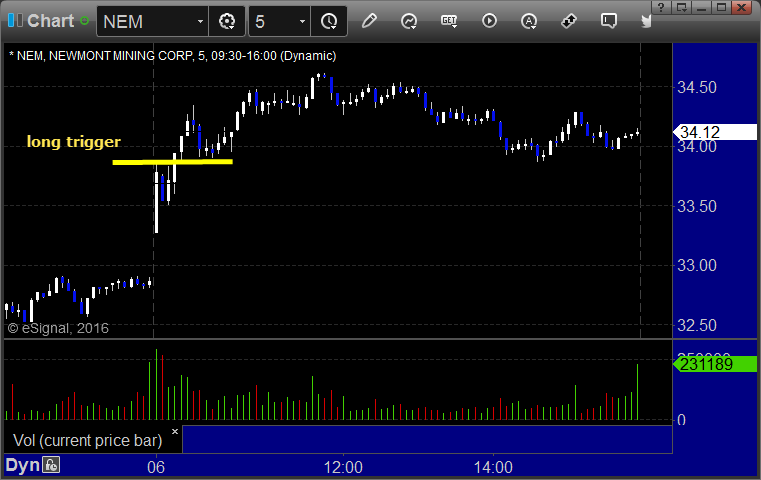Click the 12:00 time axis label
Screen dimensions: 761x480
pyautogui.click(x=343, y=467)
